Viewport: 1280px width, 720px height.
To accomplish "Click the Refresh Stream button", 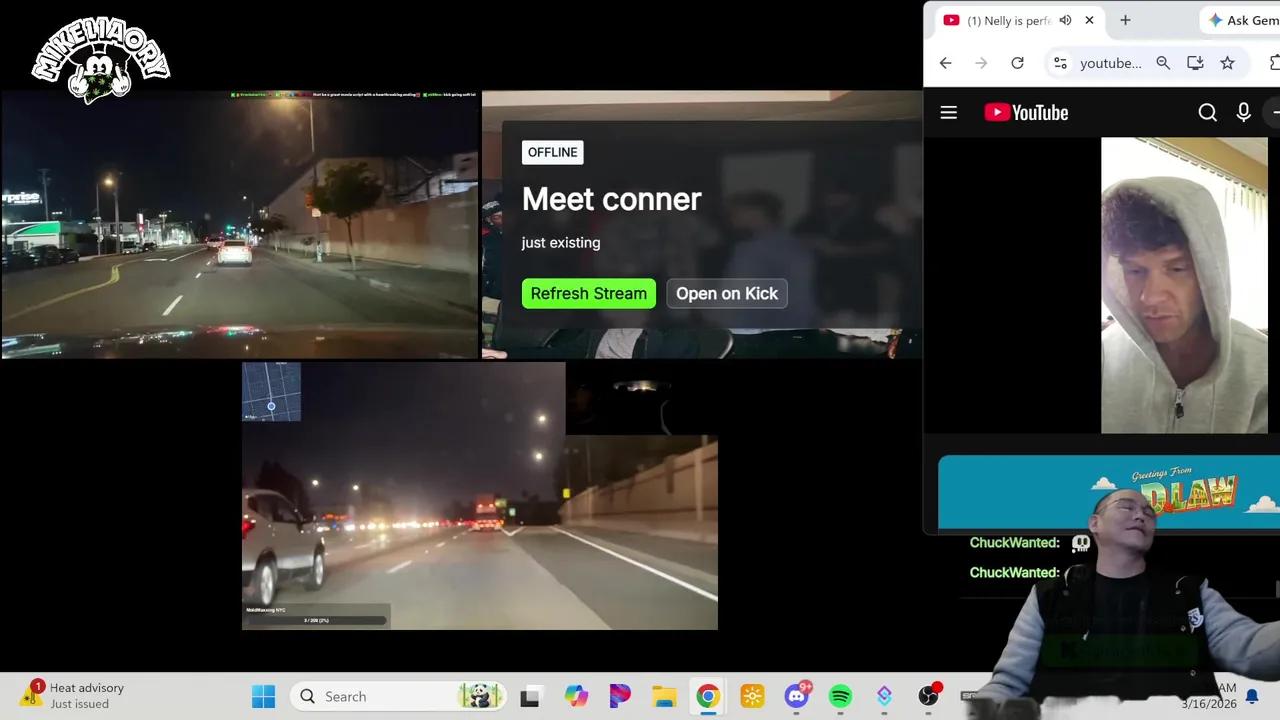I will (x=588, y=293).
